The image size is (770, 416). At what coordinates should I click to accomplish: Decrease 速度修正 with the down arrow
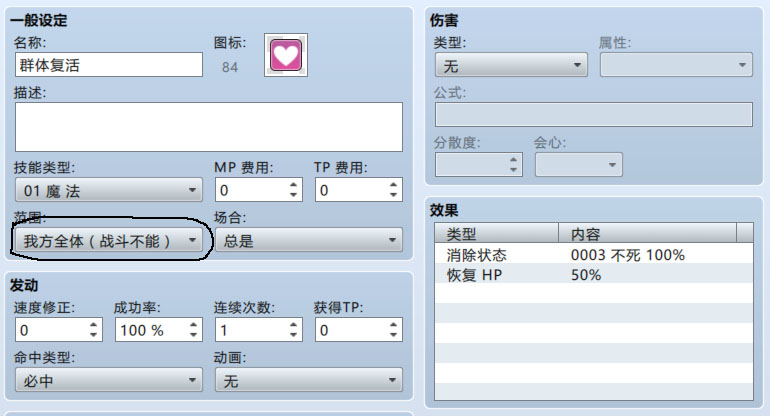[94, 335]
